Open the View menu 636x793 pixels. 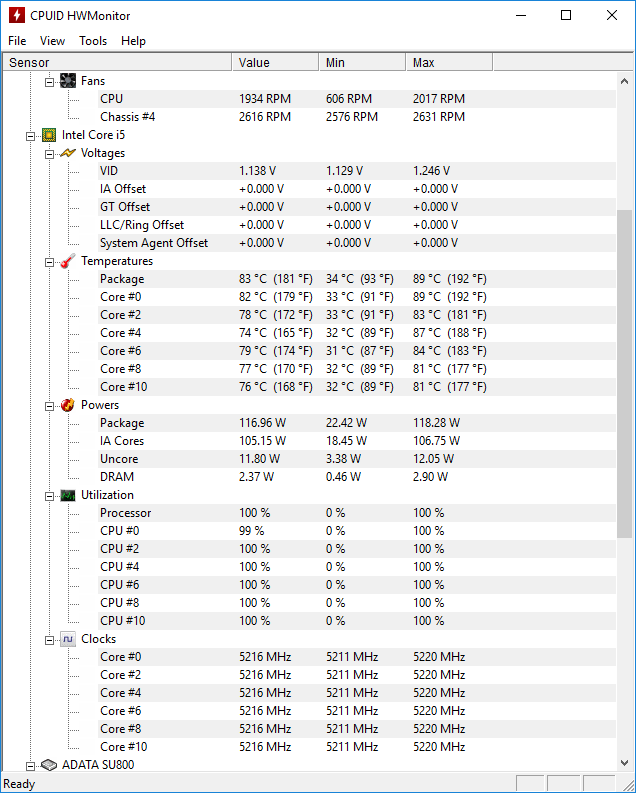coord(52,41)
